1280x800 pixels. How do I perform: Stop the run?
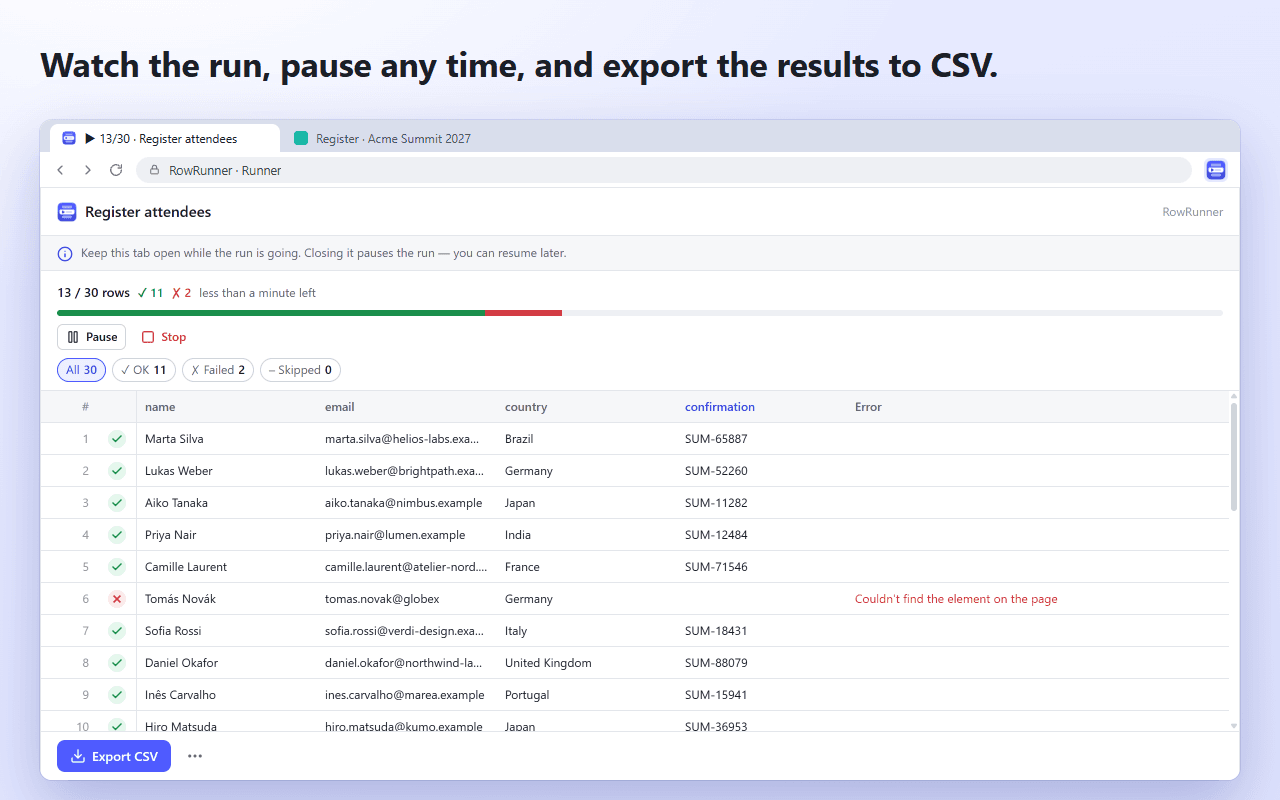point(164,337)
